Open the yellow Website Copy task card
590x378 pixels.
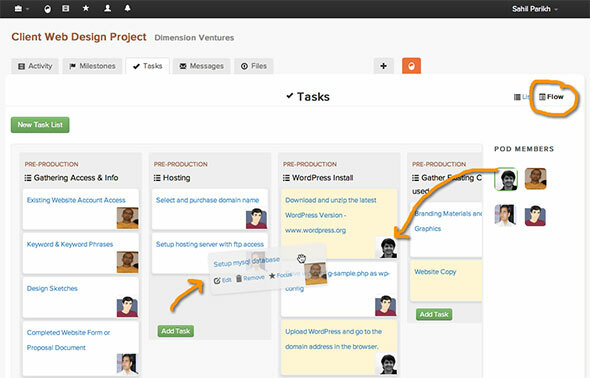(446, 281)
